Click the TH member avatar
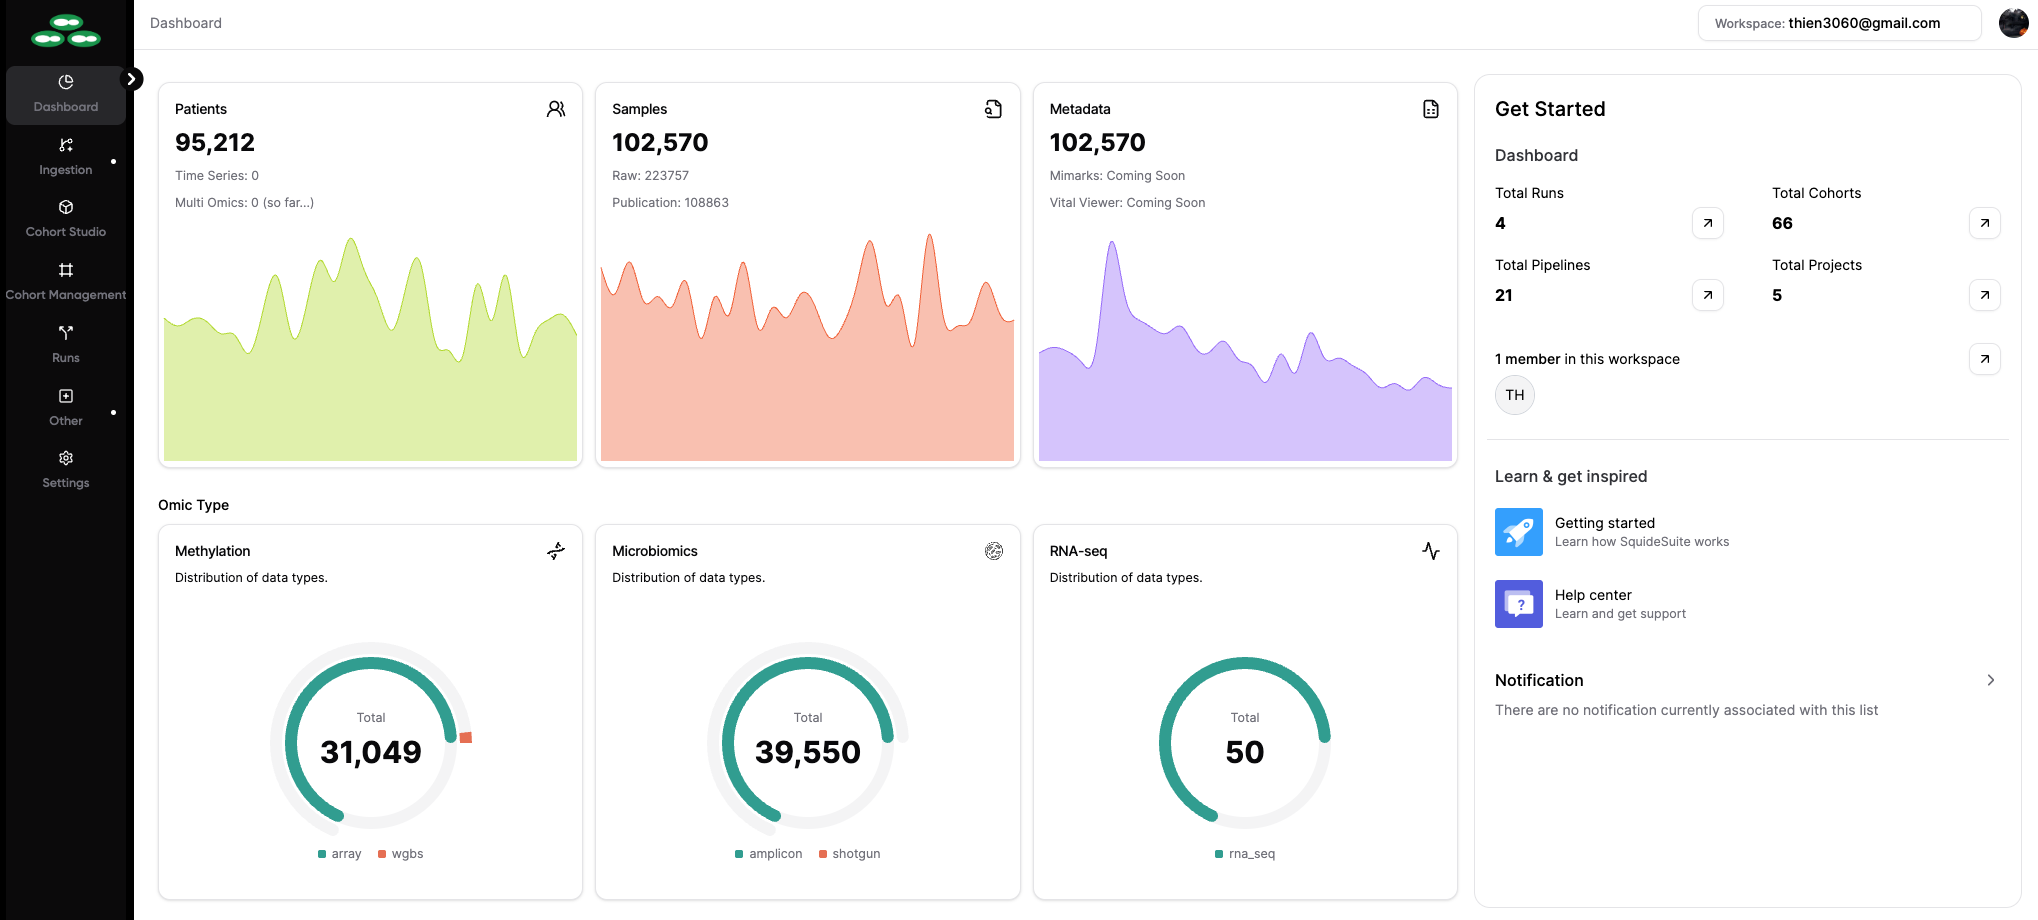Image resolution: width=2038 pixels, height=920 pixels. 1514,395
